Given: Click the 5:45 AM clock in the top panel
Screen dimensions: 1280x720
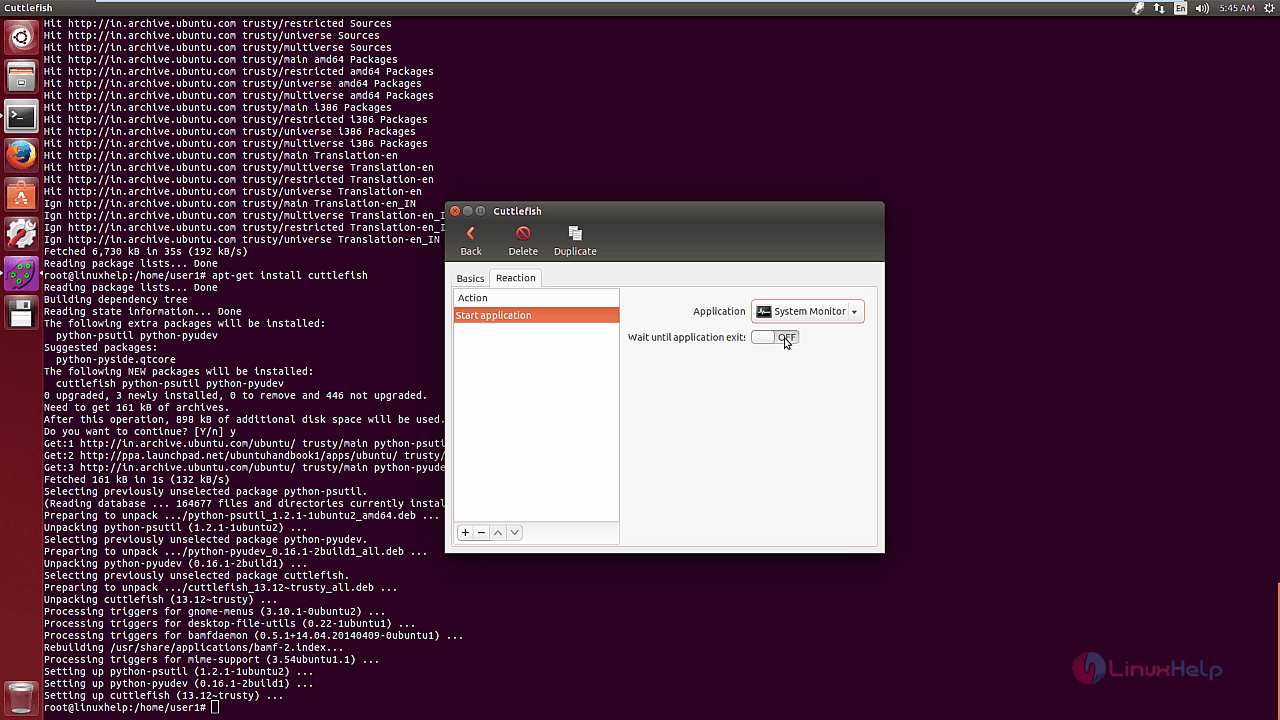Looking at the screenshot, I should coord(1237,8).
